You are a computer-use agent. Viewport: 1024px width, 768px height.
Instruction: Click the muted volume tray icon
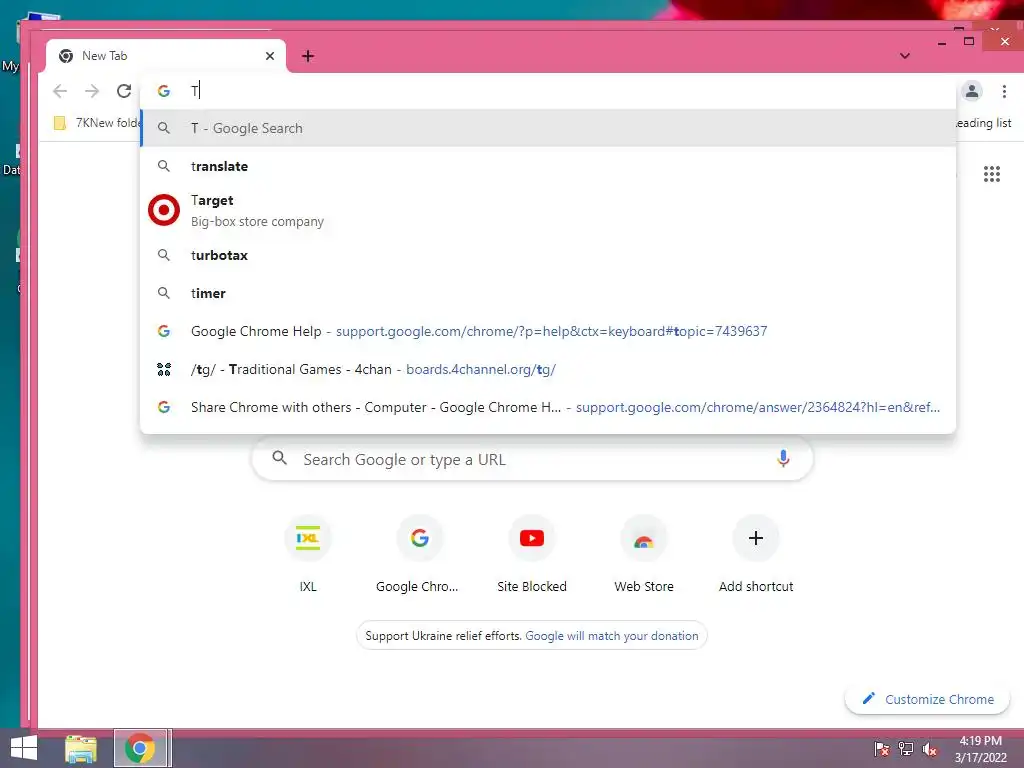coord(930,748)
